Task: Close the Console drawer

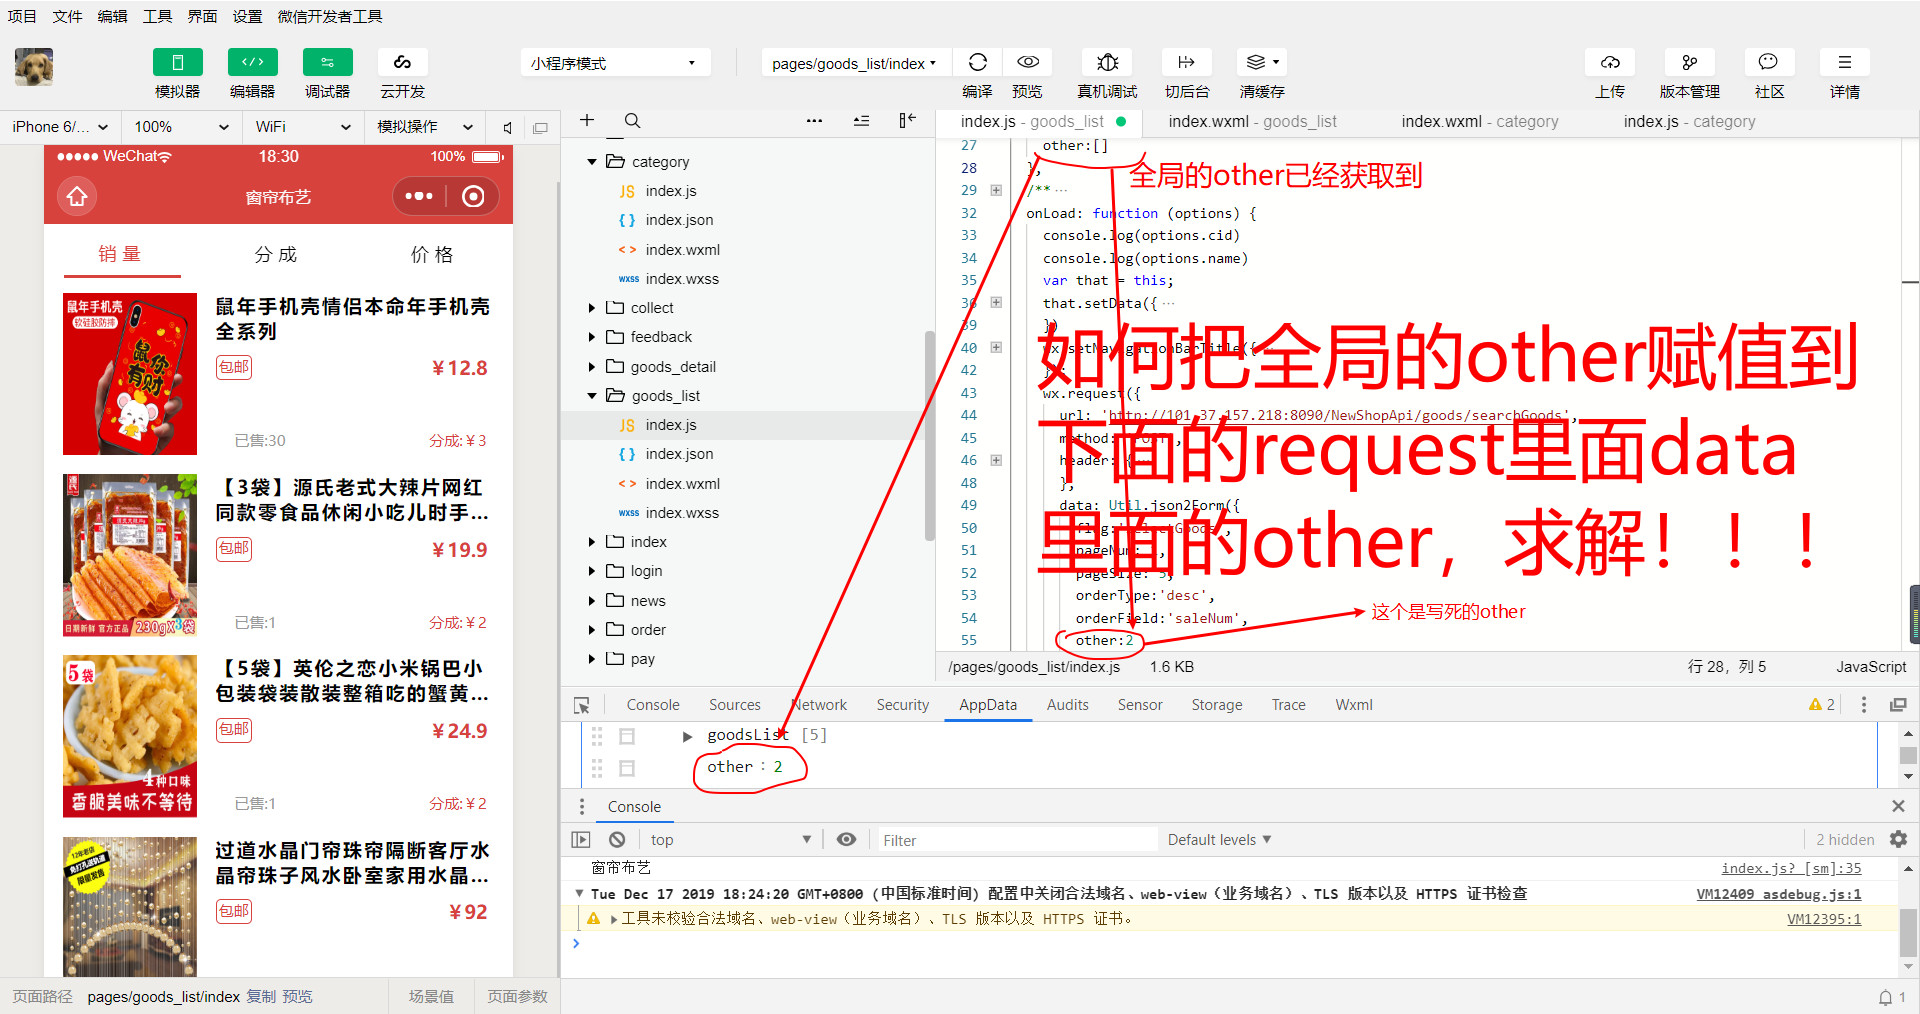Action: [1898, 806]
